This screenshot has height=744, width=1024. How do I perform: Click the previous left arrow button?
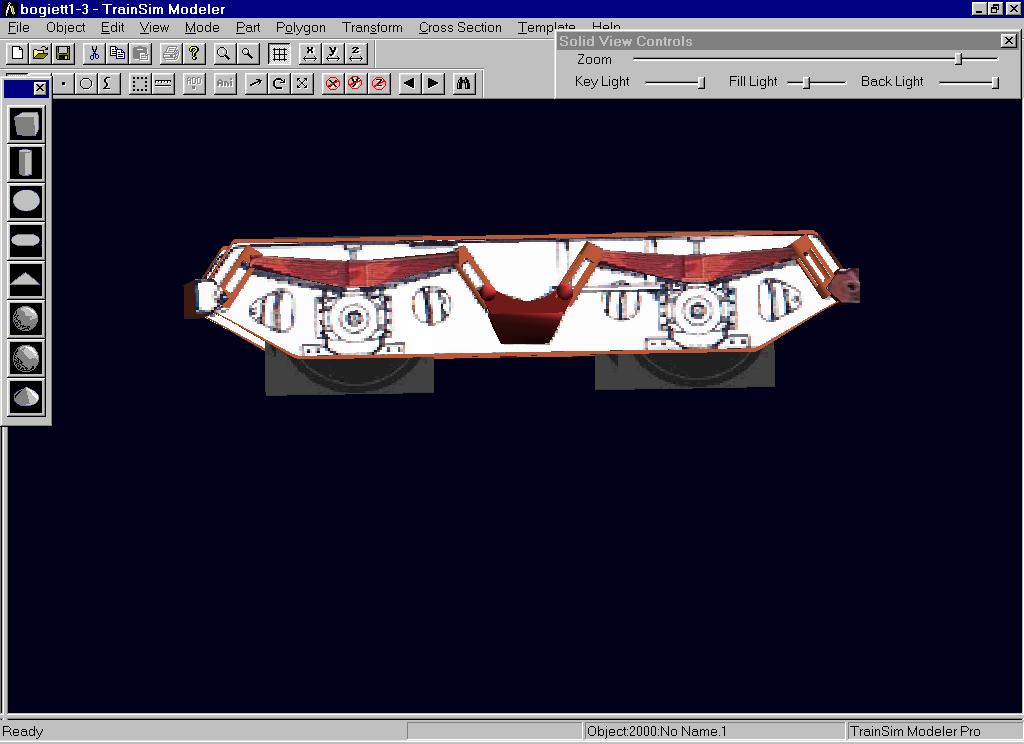408,84
